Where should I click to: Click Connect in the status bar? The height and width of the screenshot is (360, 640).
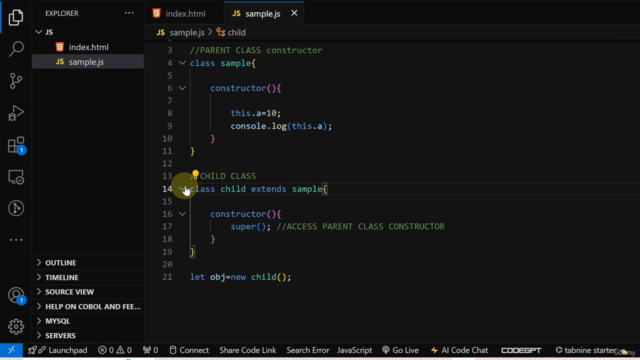(x=189, y=350)
